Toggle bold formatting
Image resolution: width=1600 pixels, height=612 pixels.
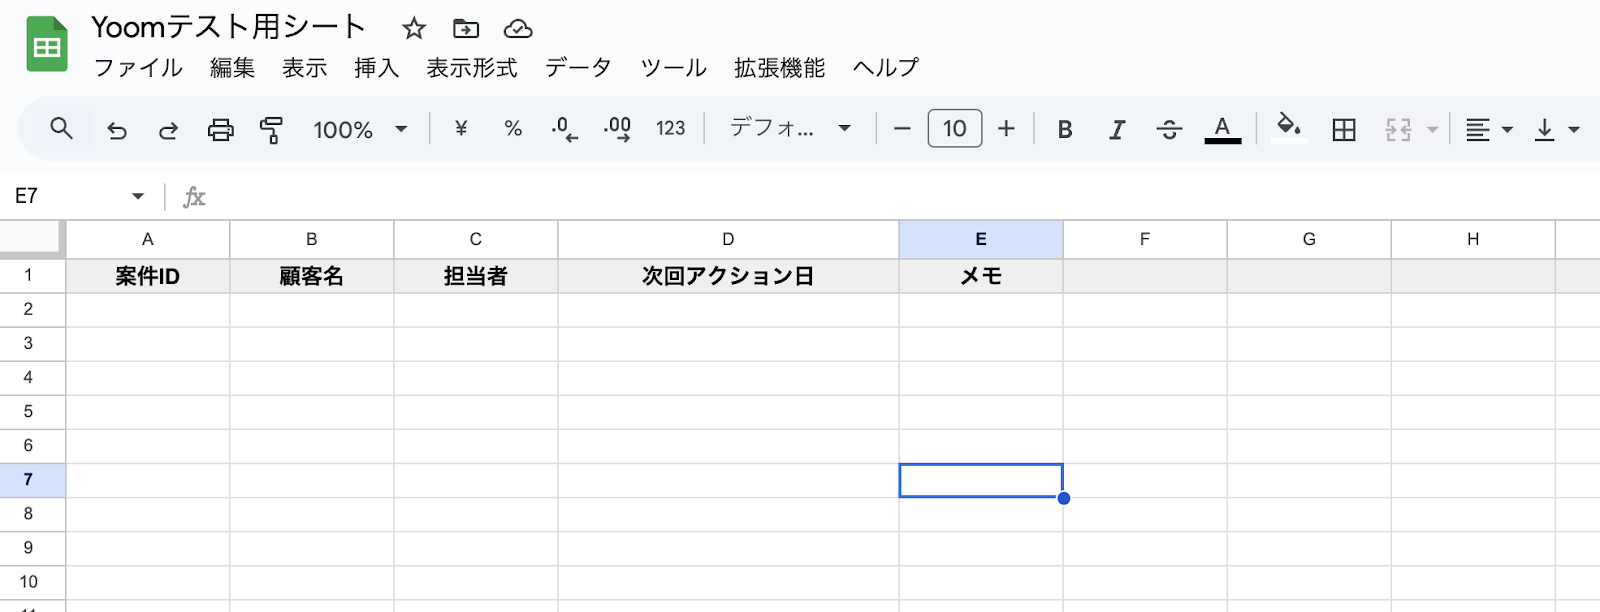1065,129
